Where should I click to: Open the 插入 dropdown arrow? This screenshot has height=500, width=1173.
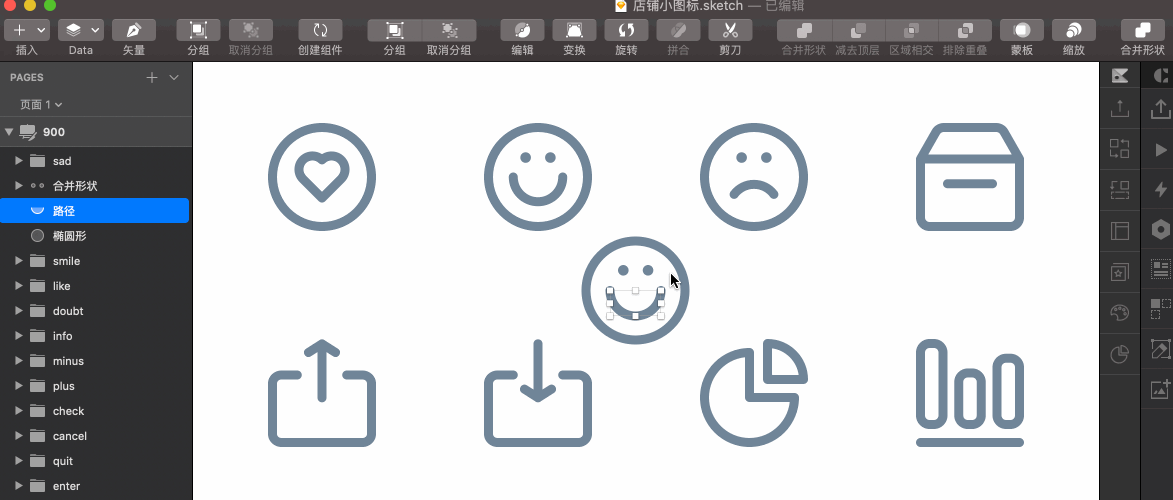(41, 30)
